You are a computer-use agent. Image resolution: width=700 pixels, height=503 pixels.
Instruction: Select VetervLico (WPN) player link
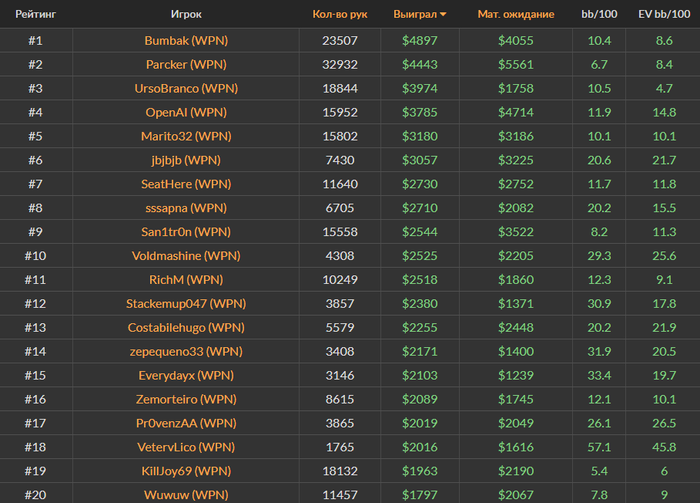186,447
